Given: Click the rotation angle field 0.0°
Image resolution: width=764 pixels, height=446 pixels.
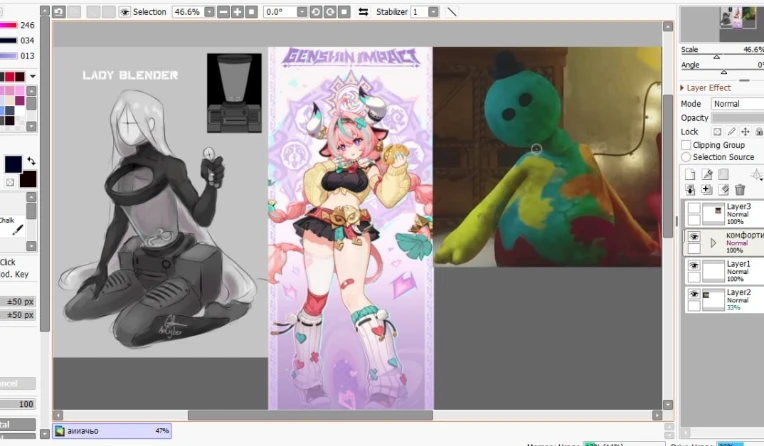Looking at the screenshot, I should (x=280, y=12).
